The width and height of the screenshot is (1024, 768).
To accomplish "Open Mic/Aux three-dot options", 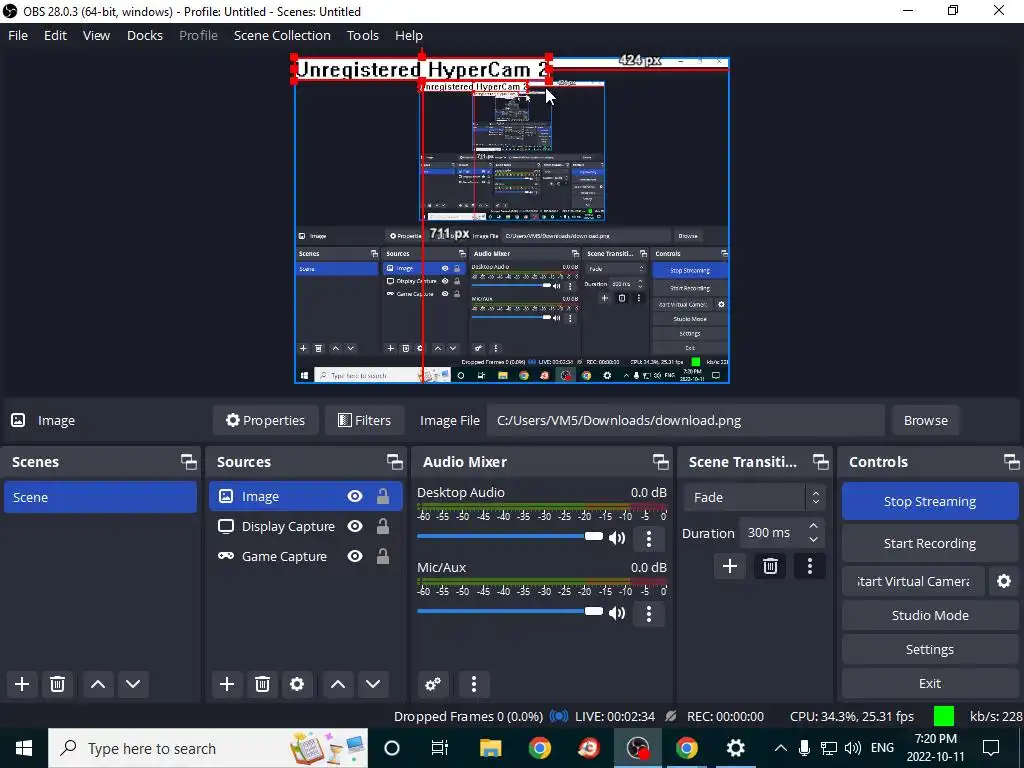I will point(648,614).
